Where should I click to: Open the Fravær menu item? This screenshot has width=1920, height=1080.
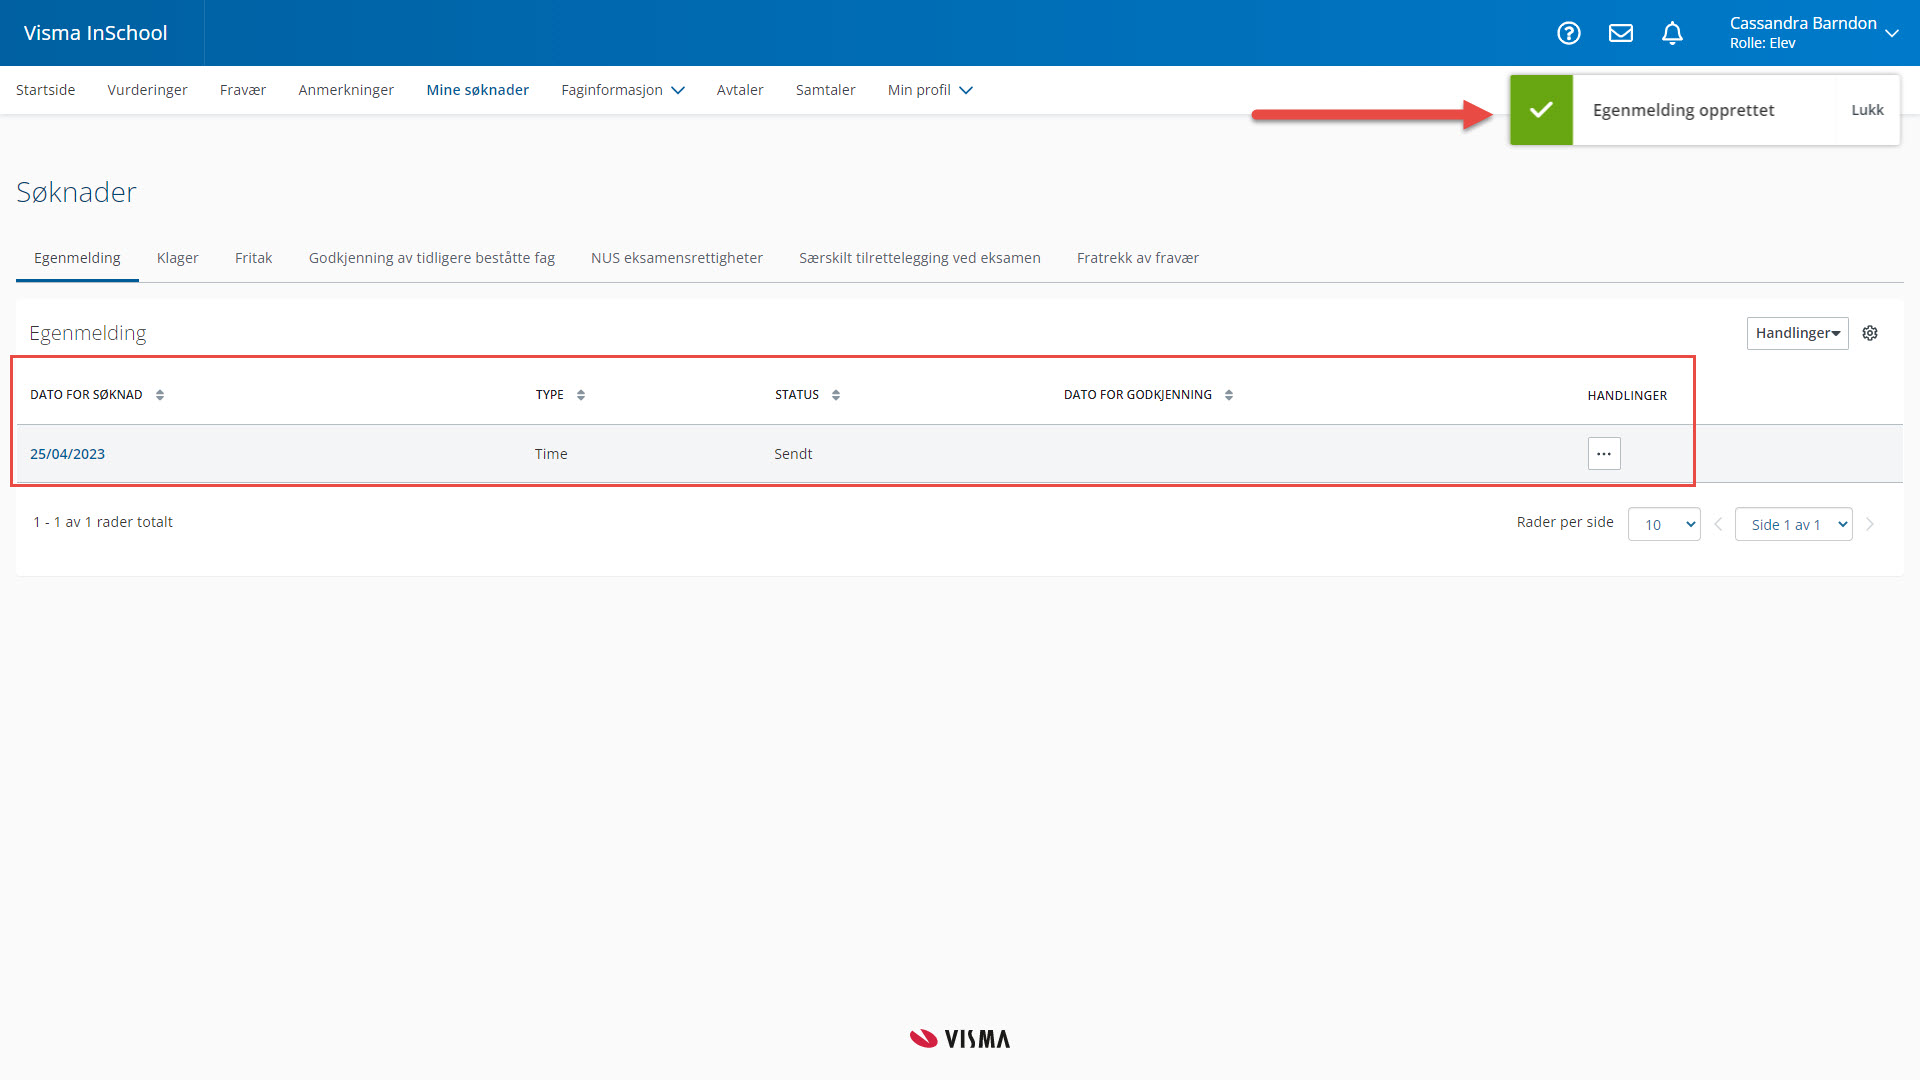(x=242, y=90)
